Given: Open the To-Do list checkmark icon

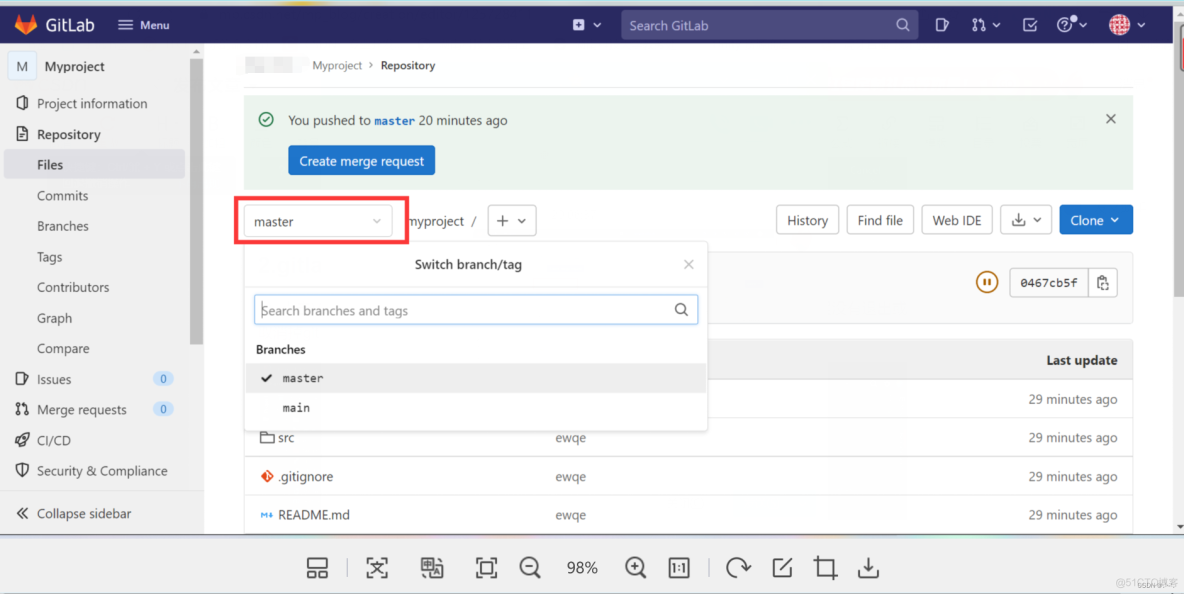Looking at the screenshot, I should coord(1030,25).
